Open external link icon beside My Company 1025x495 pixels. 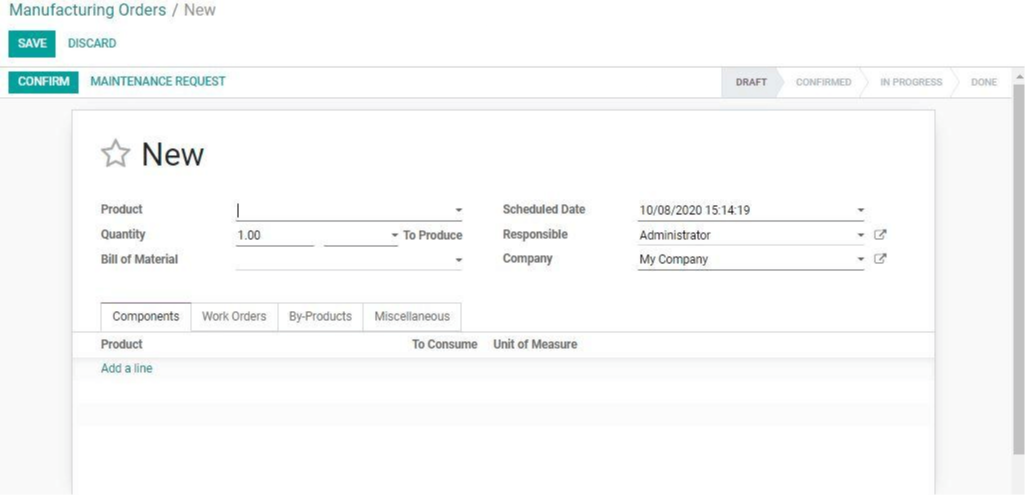coord(880,259)
